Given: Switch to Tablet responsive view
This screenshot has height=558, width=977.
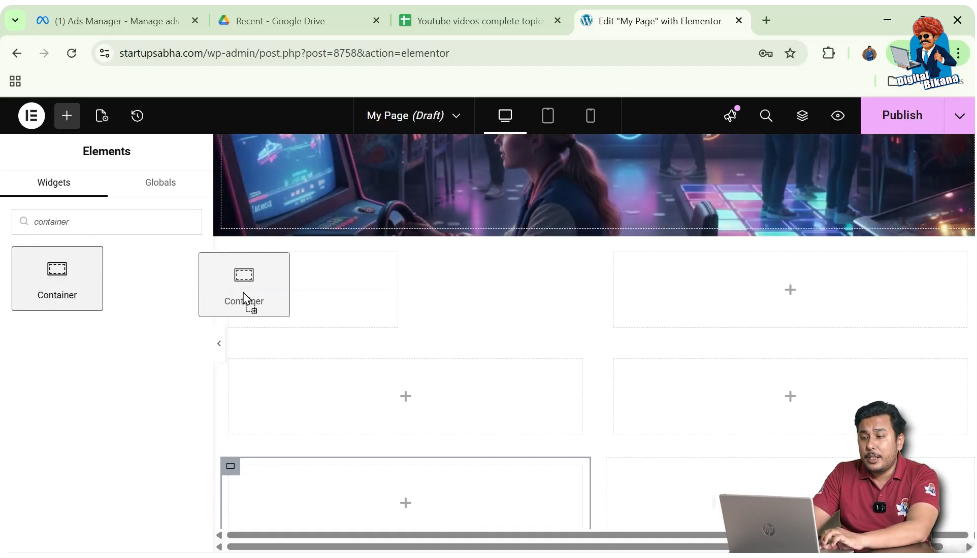Looking at the screenshot, I should [x=548, y=116].
